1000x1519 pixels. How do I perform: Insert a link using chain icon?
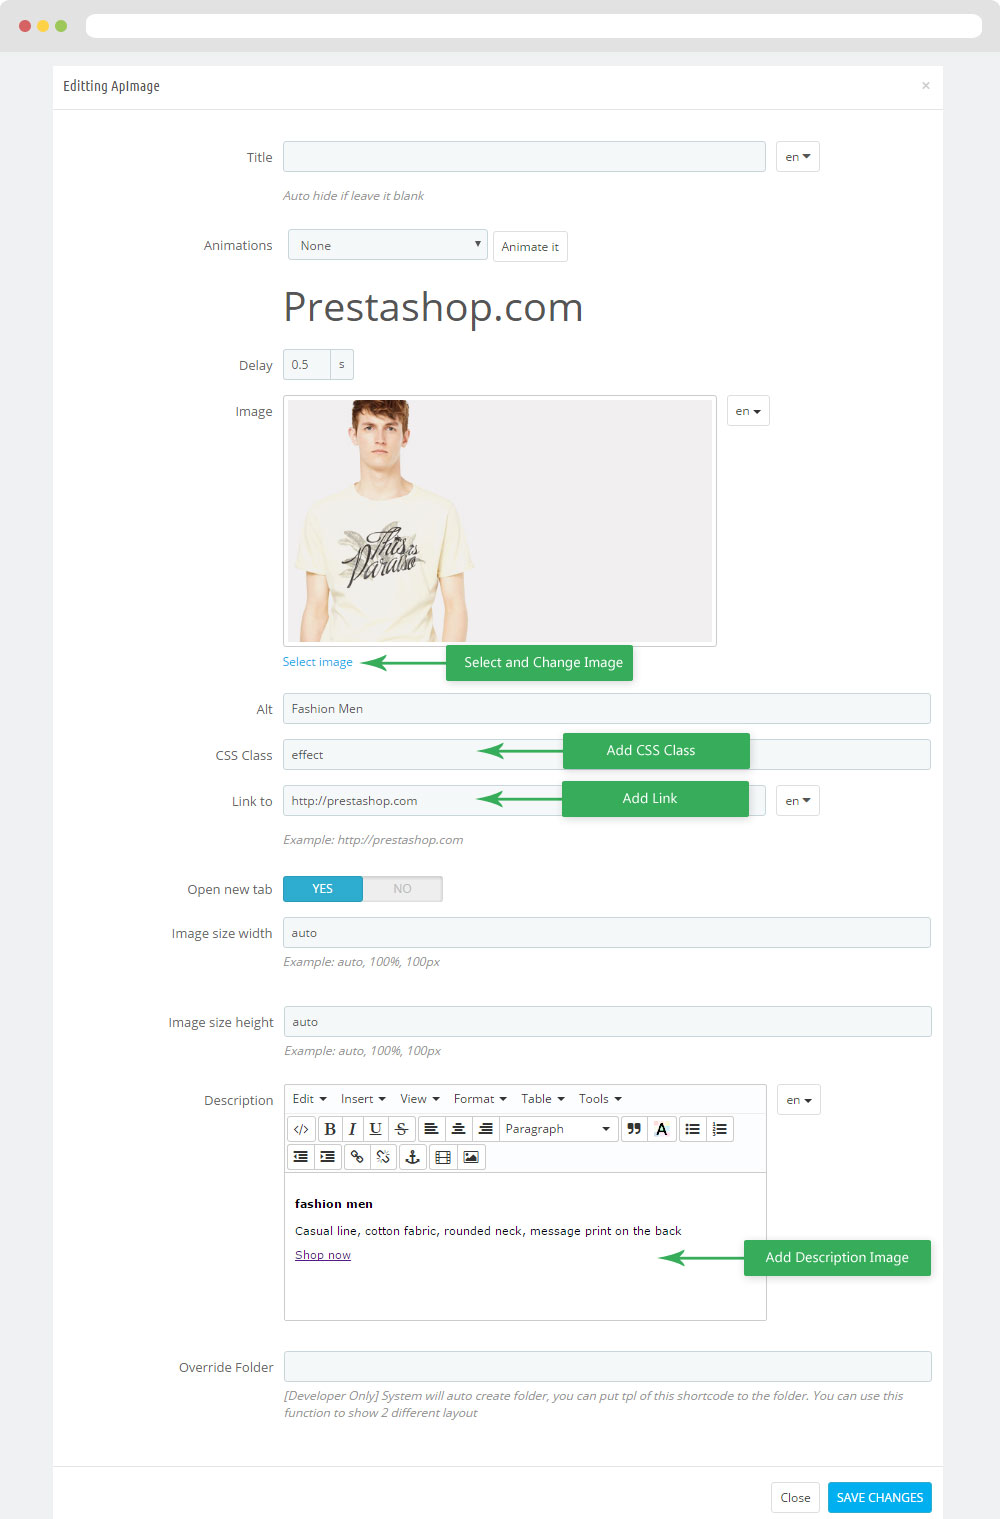click(x=357, y=1157)
